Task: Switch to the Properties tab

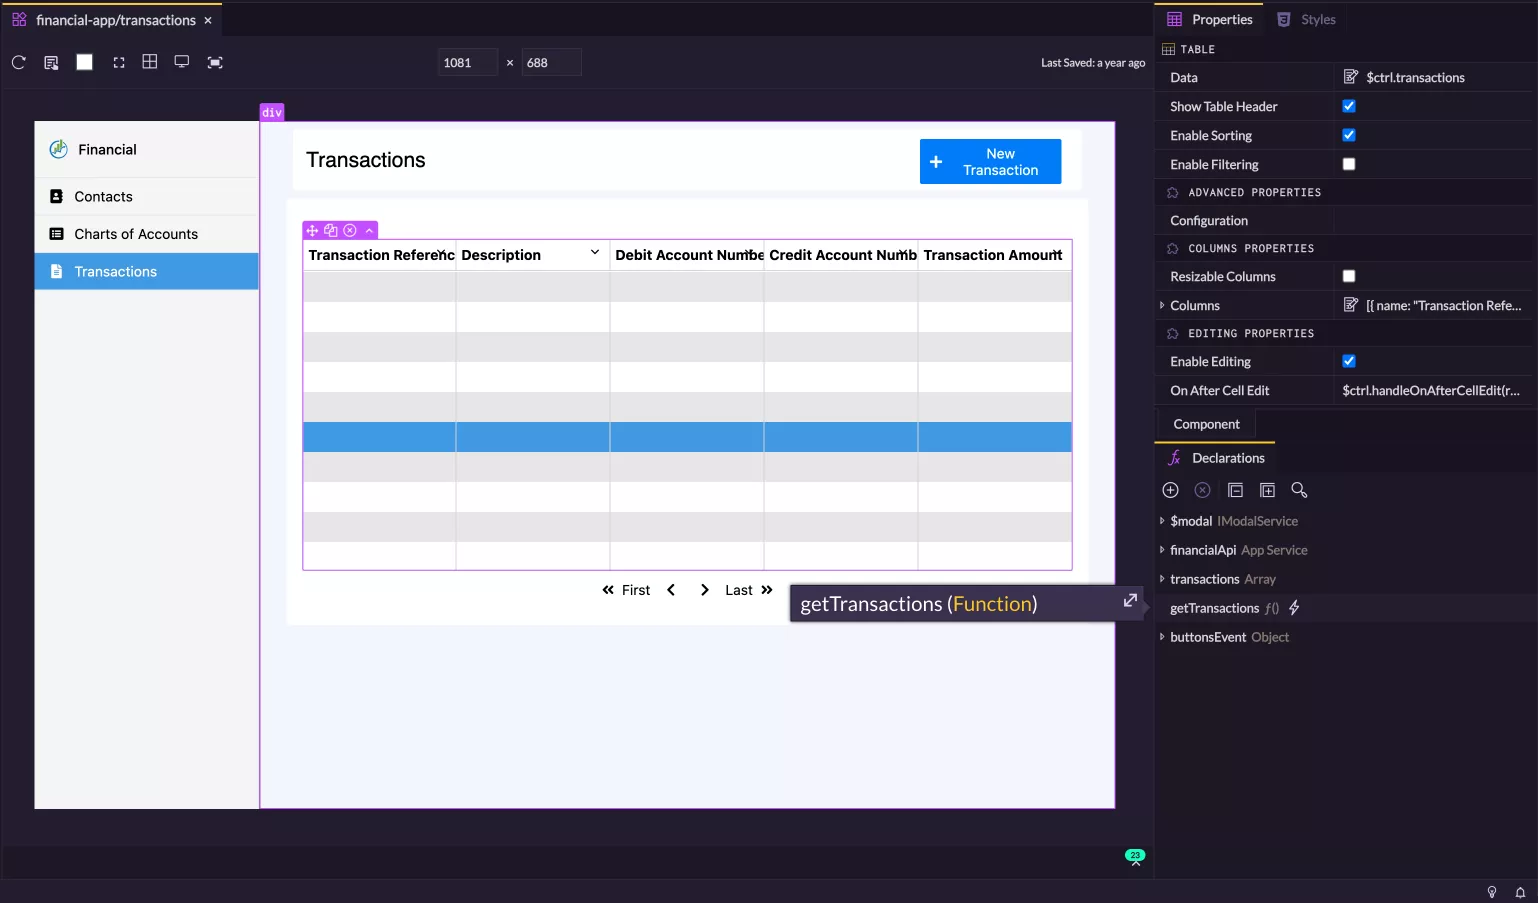Action: [x=1210, y=19]
